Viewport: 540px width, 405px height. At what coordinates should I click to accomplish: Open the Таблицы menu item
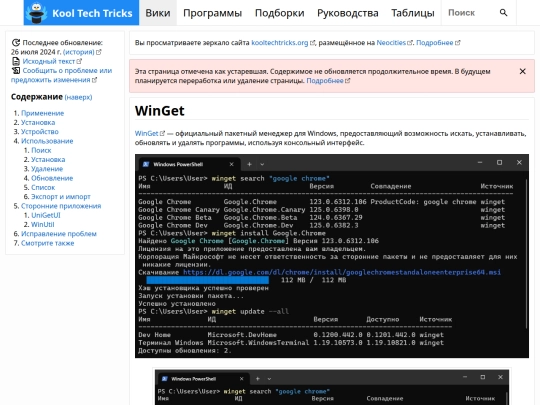coord(413,13)
